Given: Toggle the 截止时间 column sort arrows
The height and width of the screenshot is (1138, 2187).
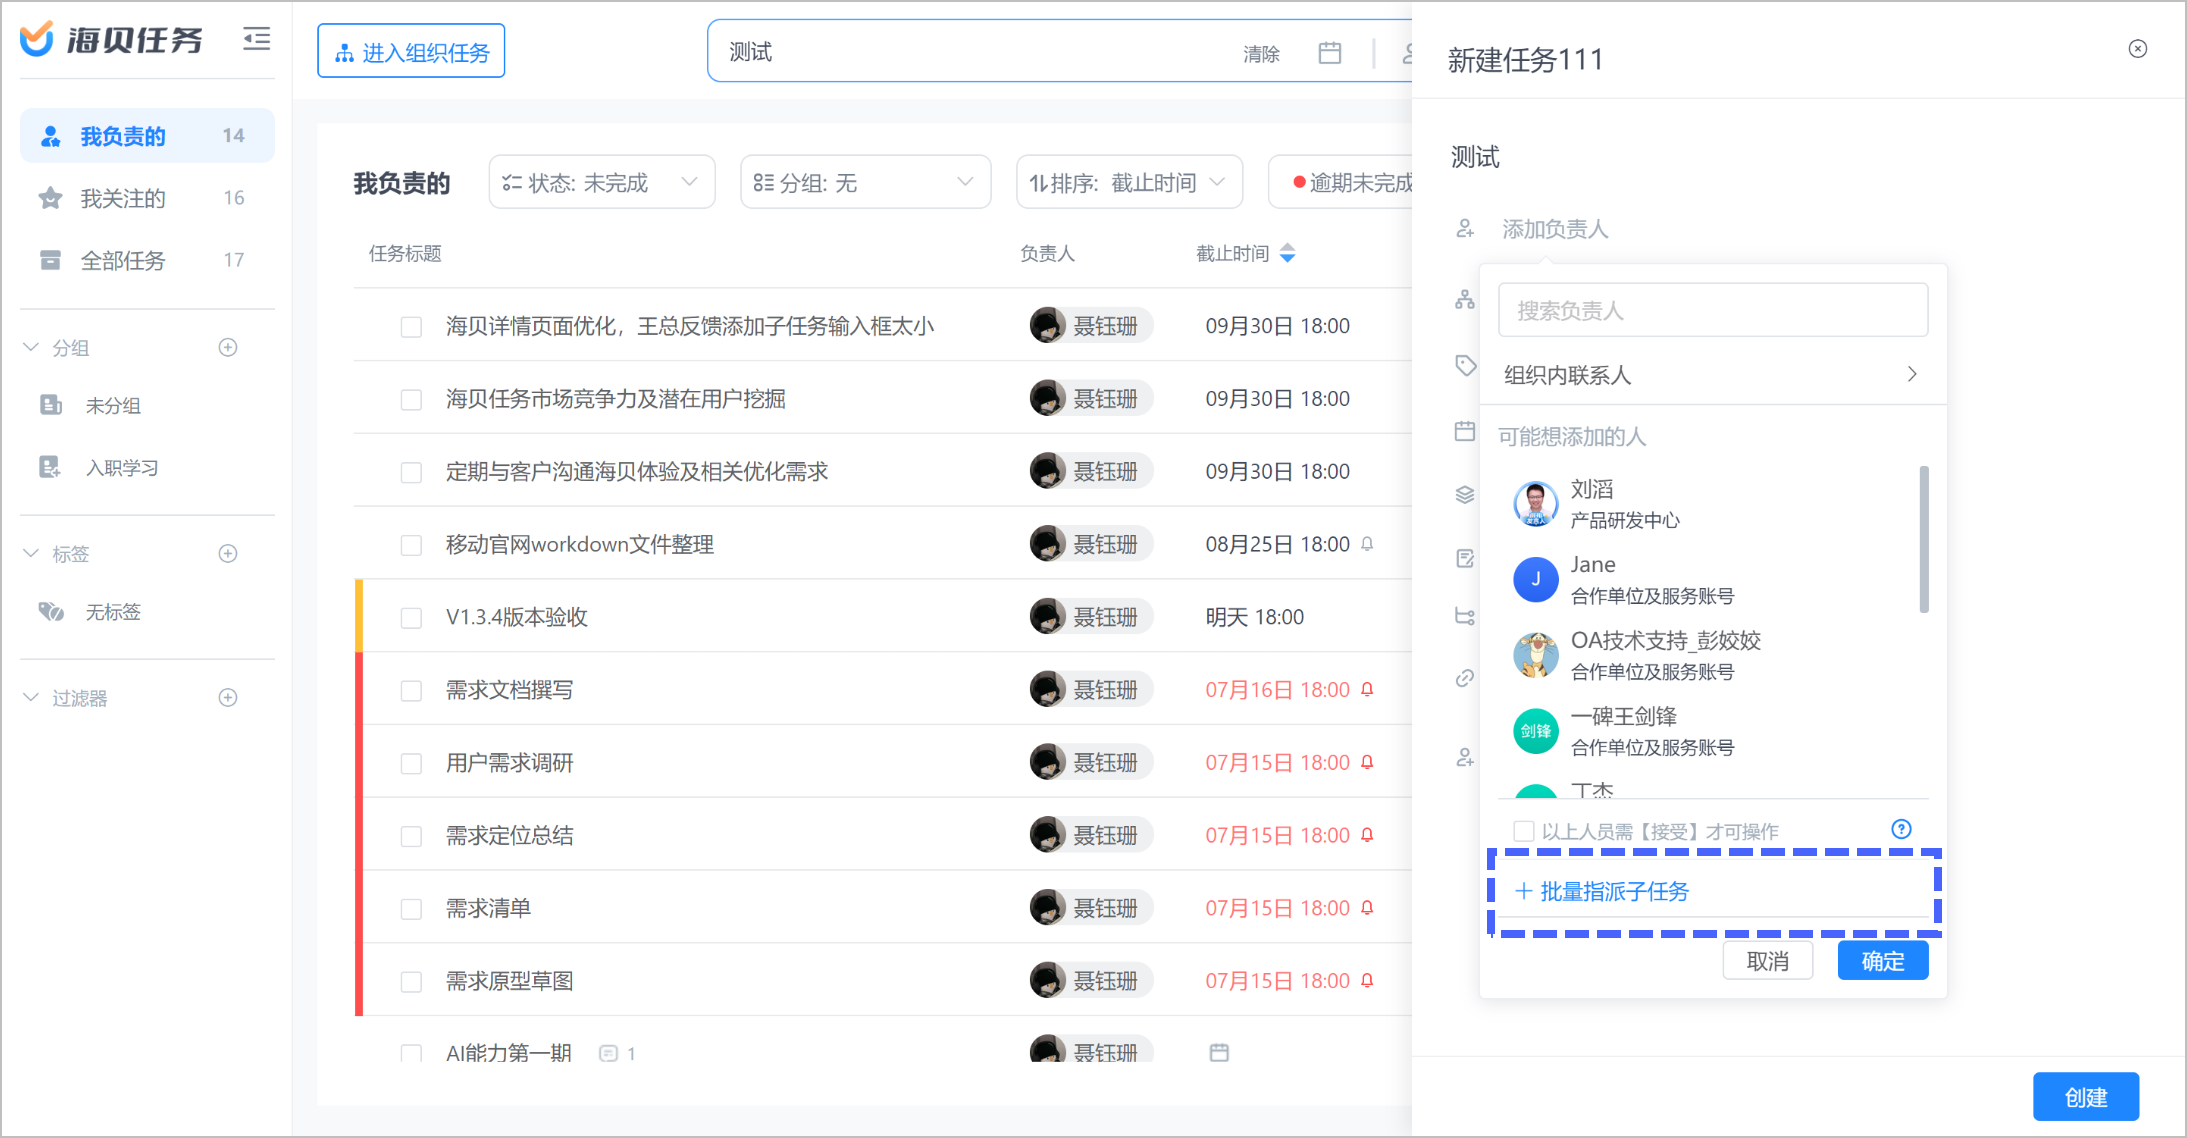Looking at the screenshot, I should point(1288,253).
